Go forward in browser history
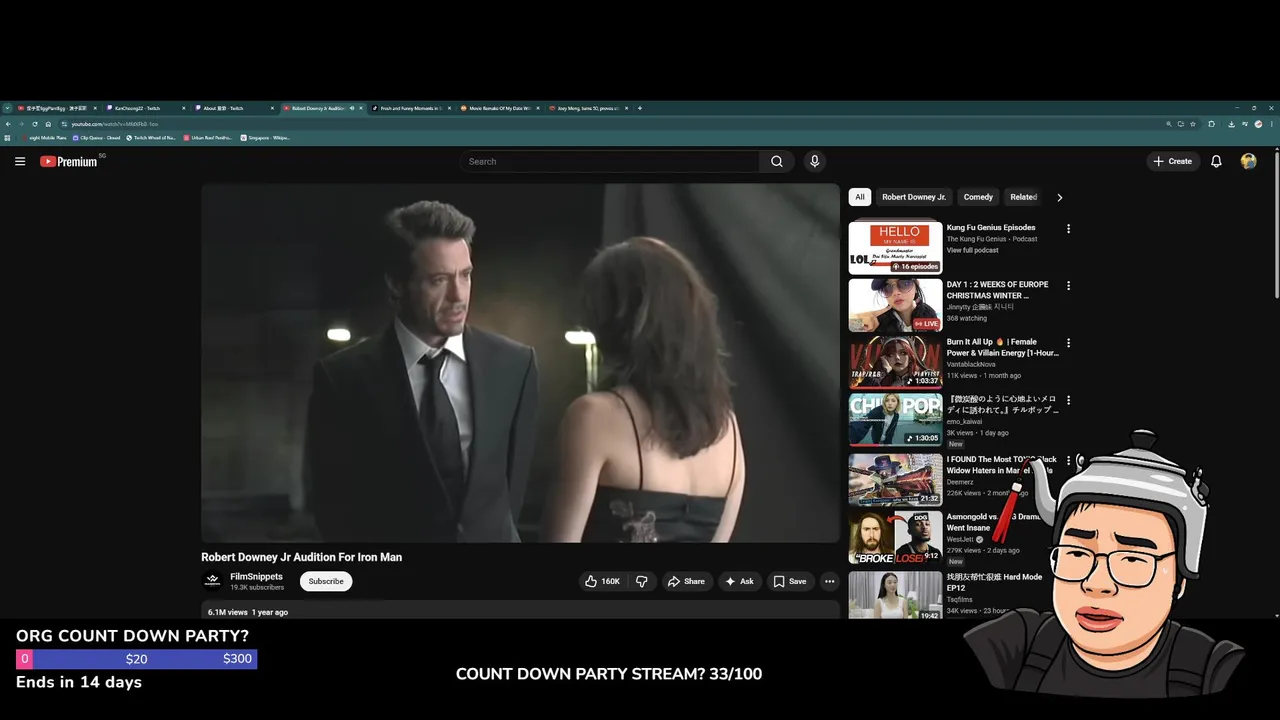1280x720 pixels. coord(21,124)
